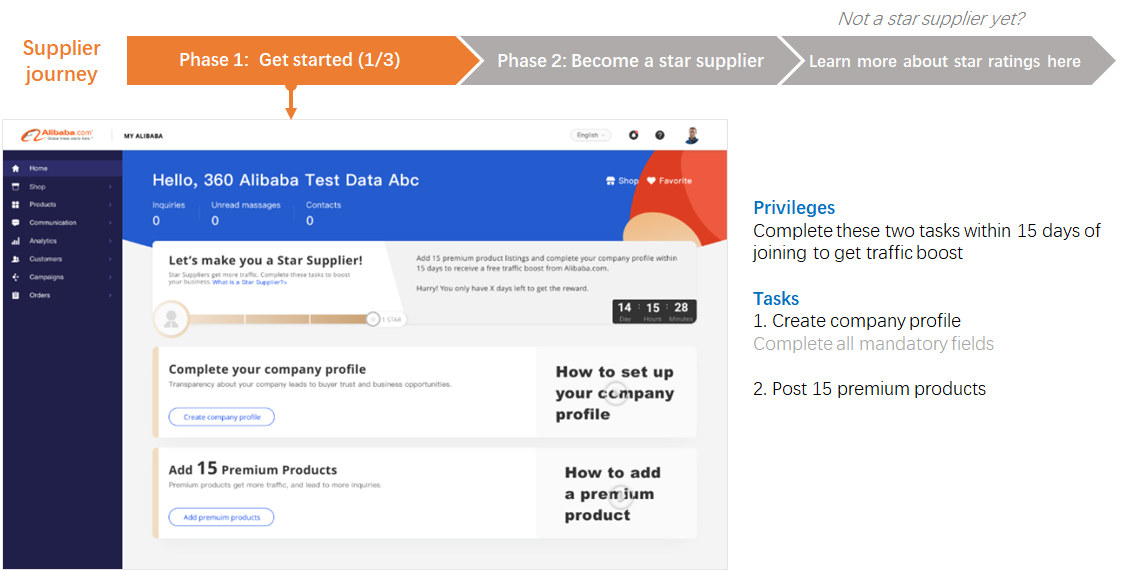
Task: Click the countdown timer box
Action: pyautogui.click(x=653, y=312)
